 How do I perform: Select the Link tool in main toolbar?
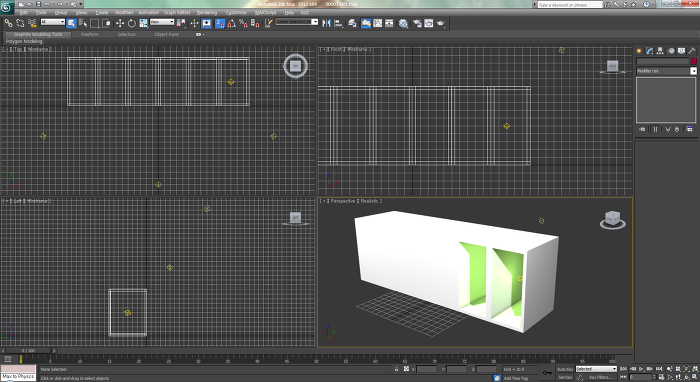click(x=9, y=23)
